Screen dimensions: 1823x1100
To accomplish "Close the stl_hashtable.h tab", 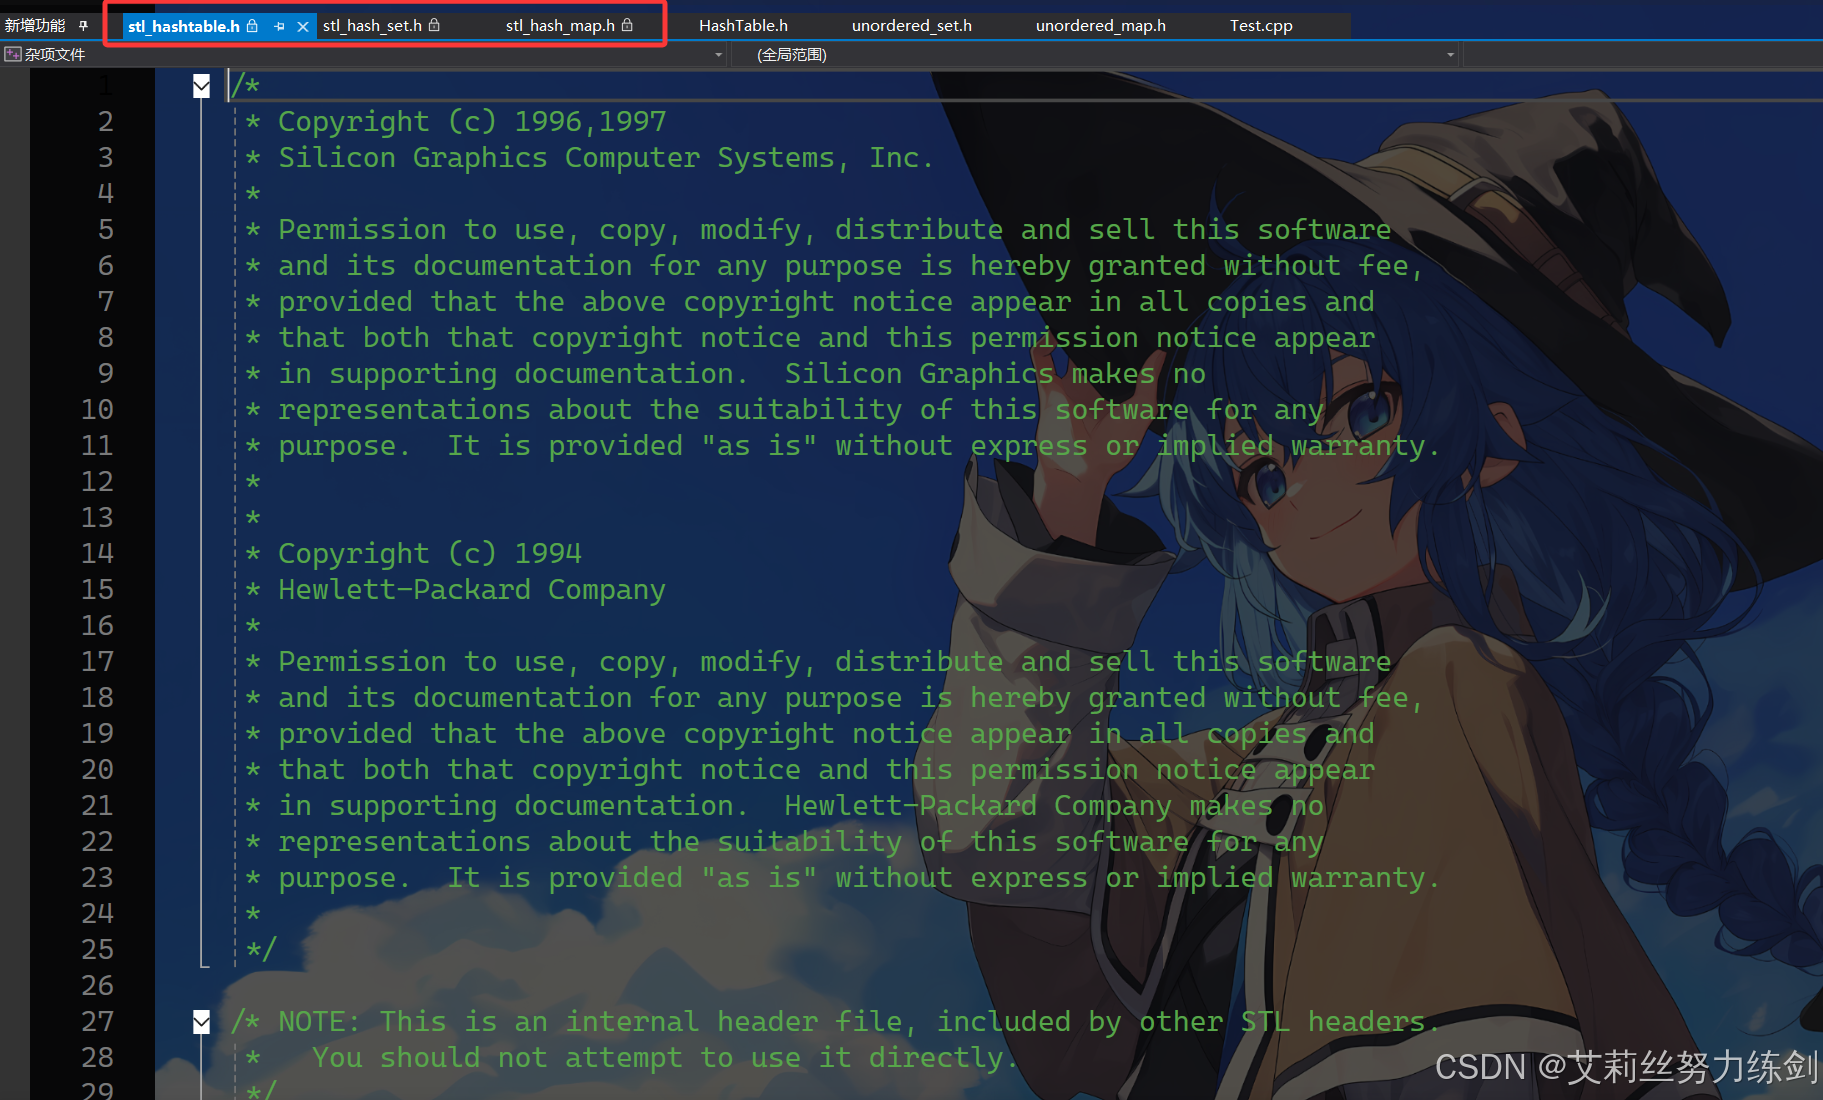I will click(303, 27).
